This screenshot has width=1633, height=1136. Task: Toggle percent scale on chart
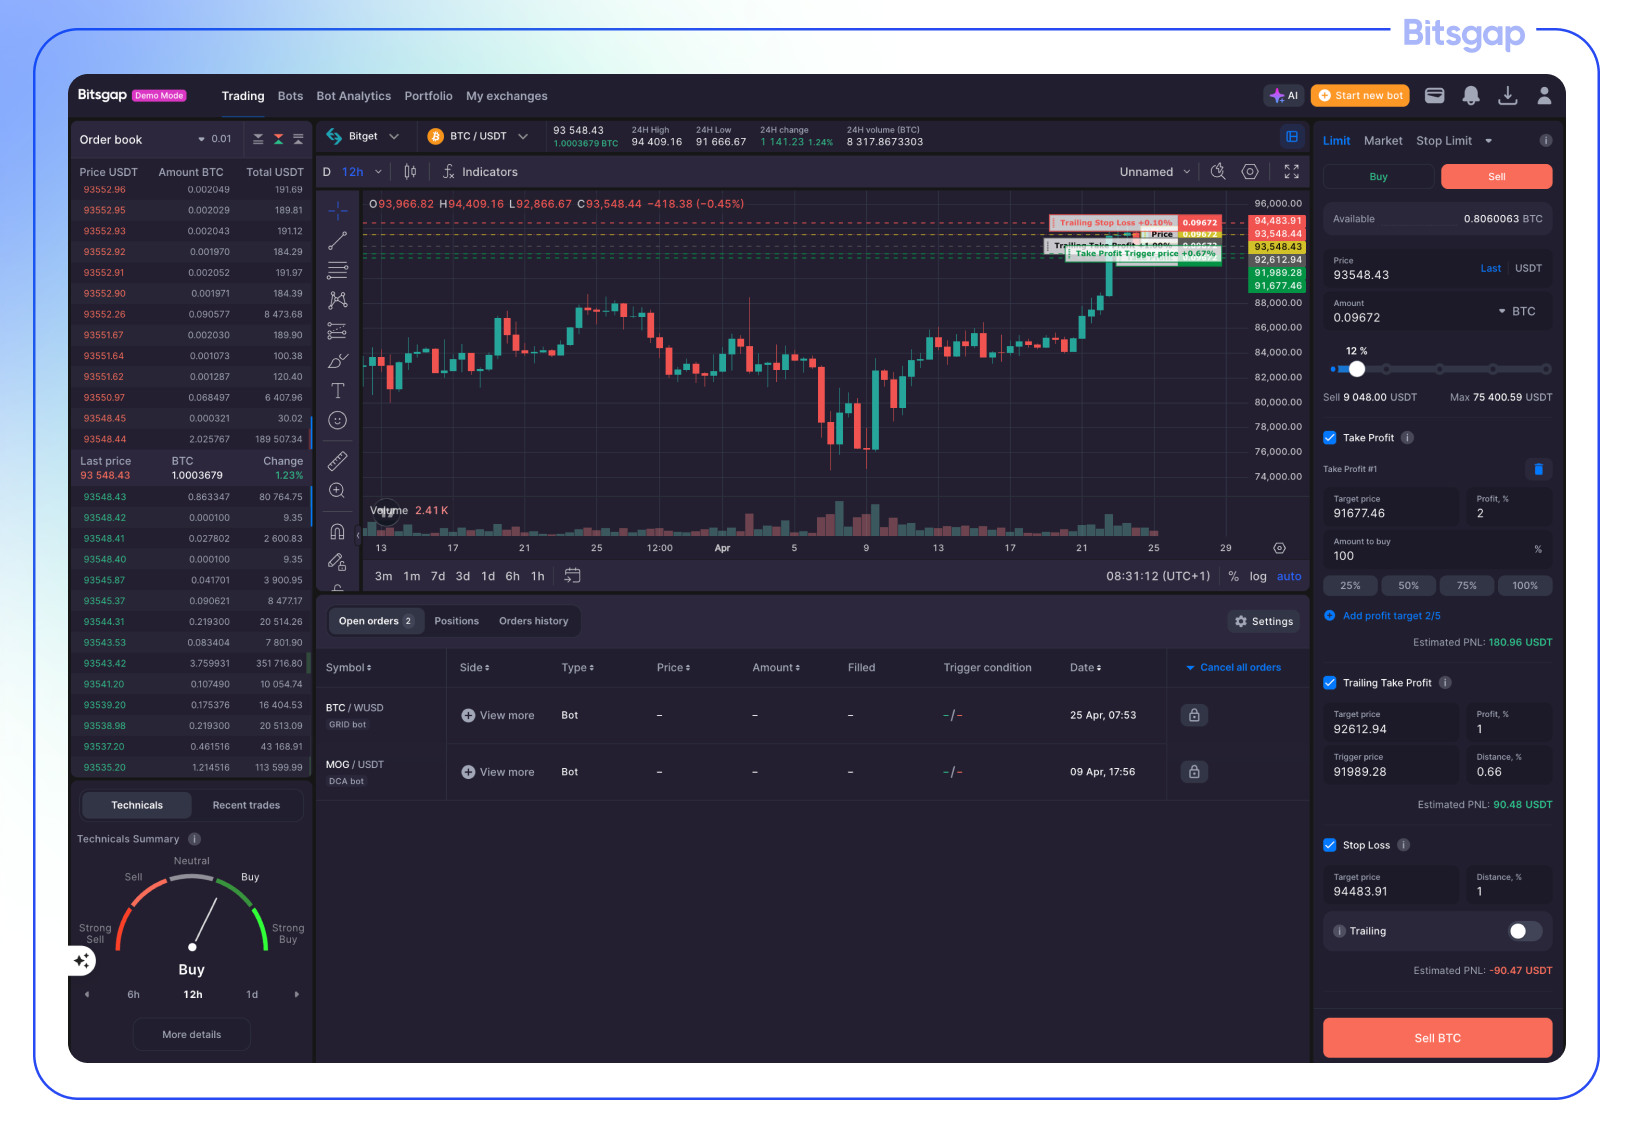(1234, 576)
